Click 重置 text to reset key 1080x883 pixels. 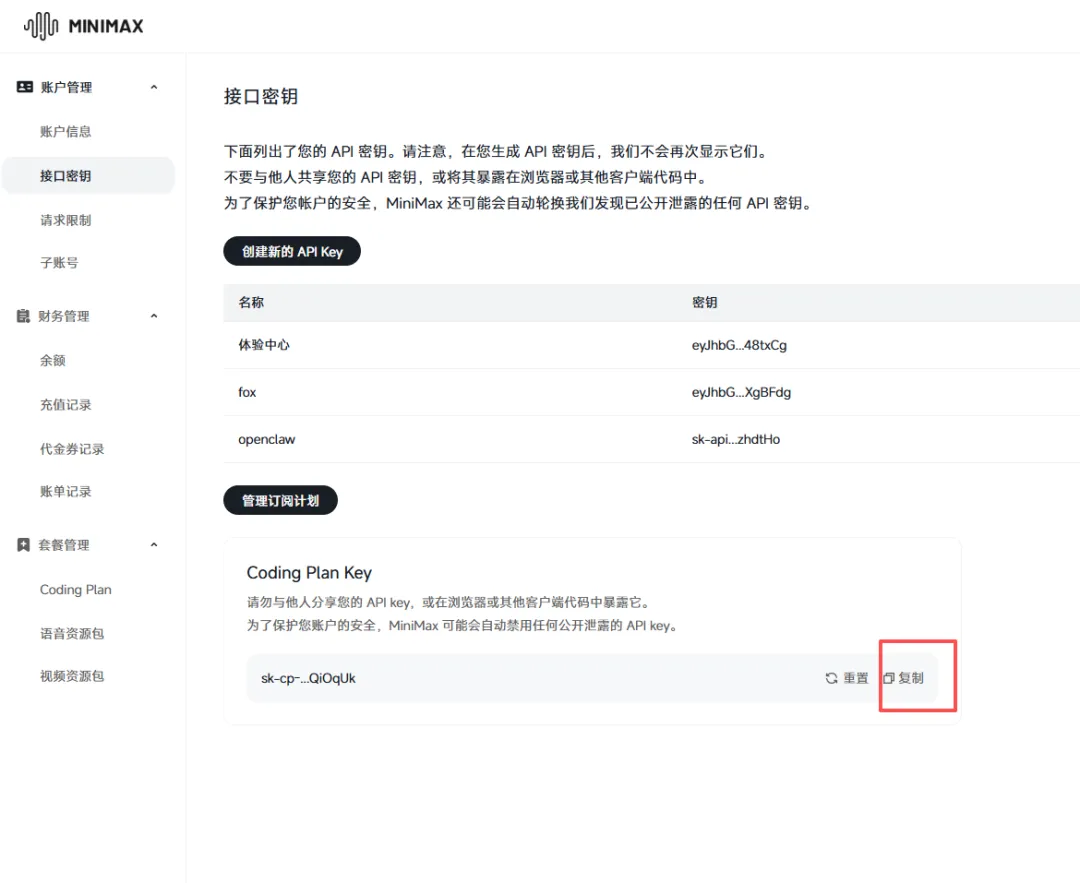(x=856, y=678)
